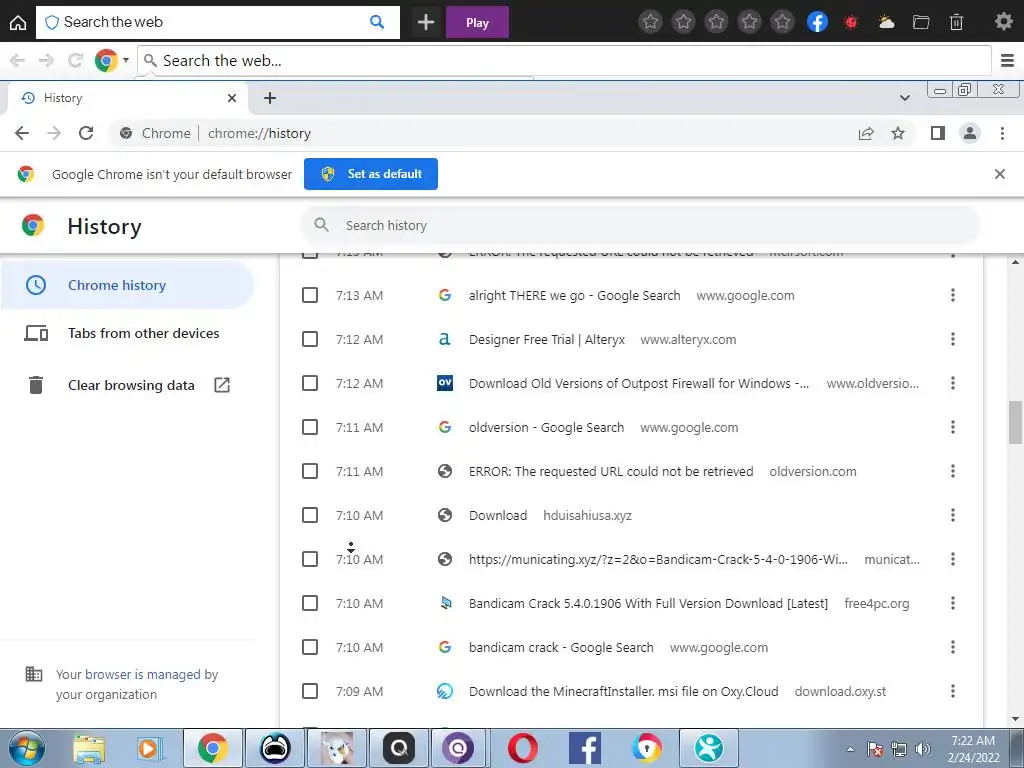Viewport: 1024px width, 768px height.
Task: Close the History tab
Action: tap(232, 98)
